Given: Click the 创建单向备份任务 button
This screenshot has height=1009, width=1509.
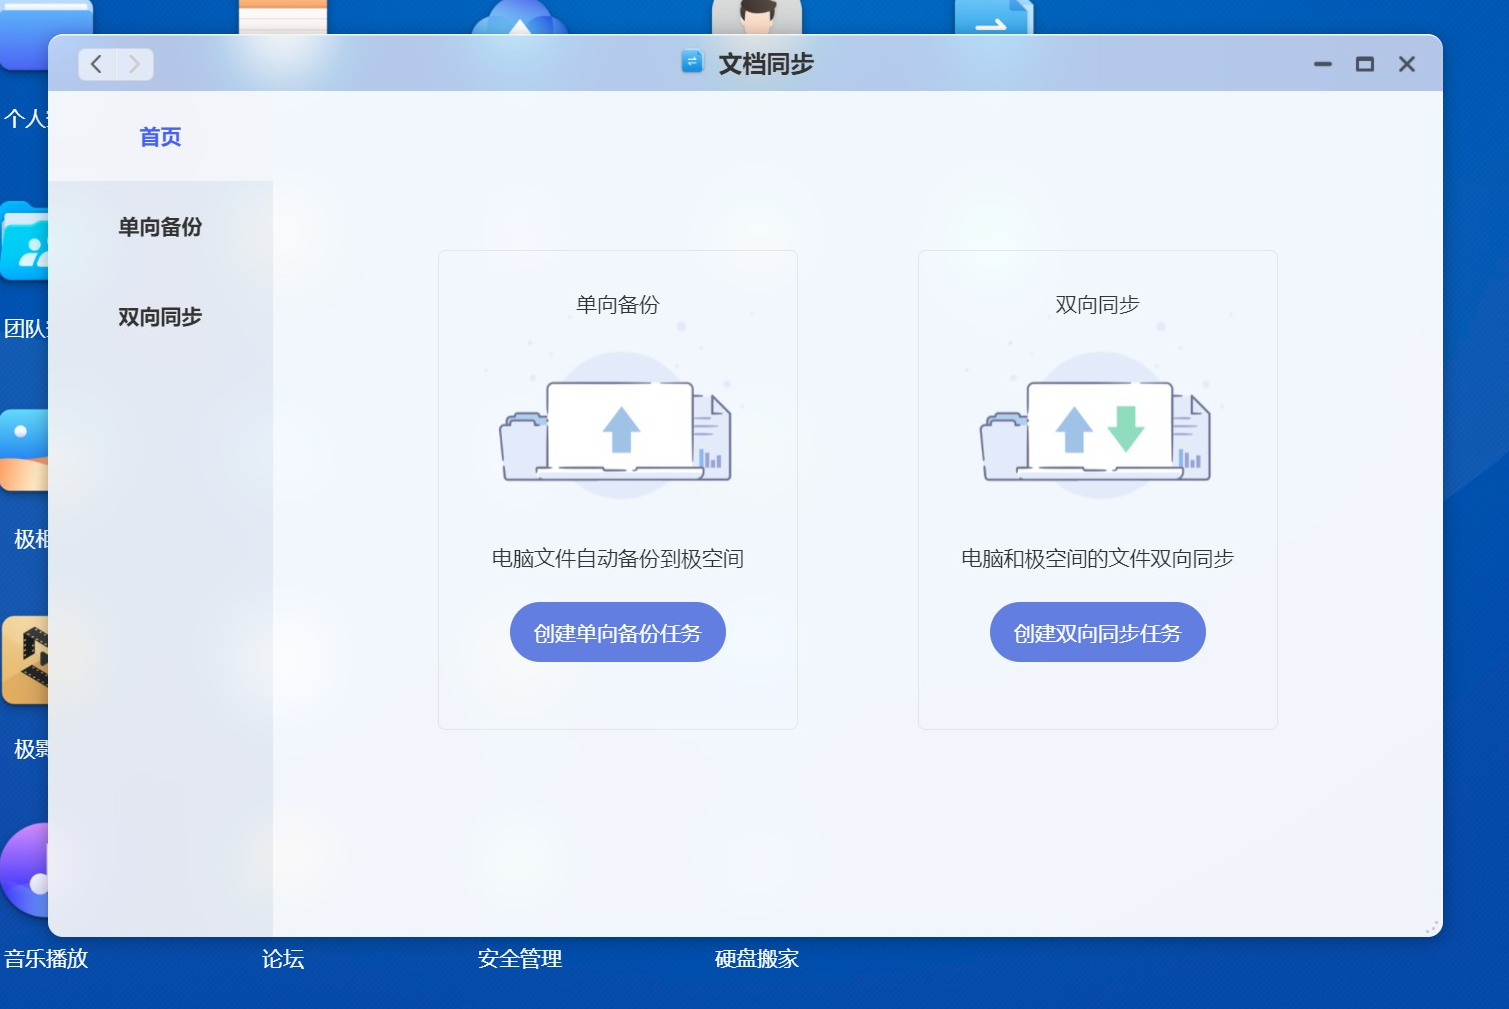Looking at the screenshot, I should tap(617, 632).
